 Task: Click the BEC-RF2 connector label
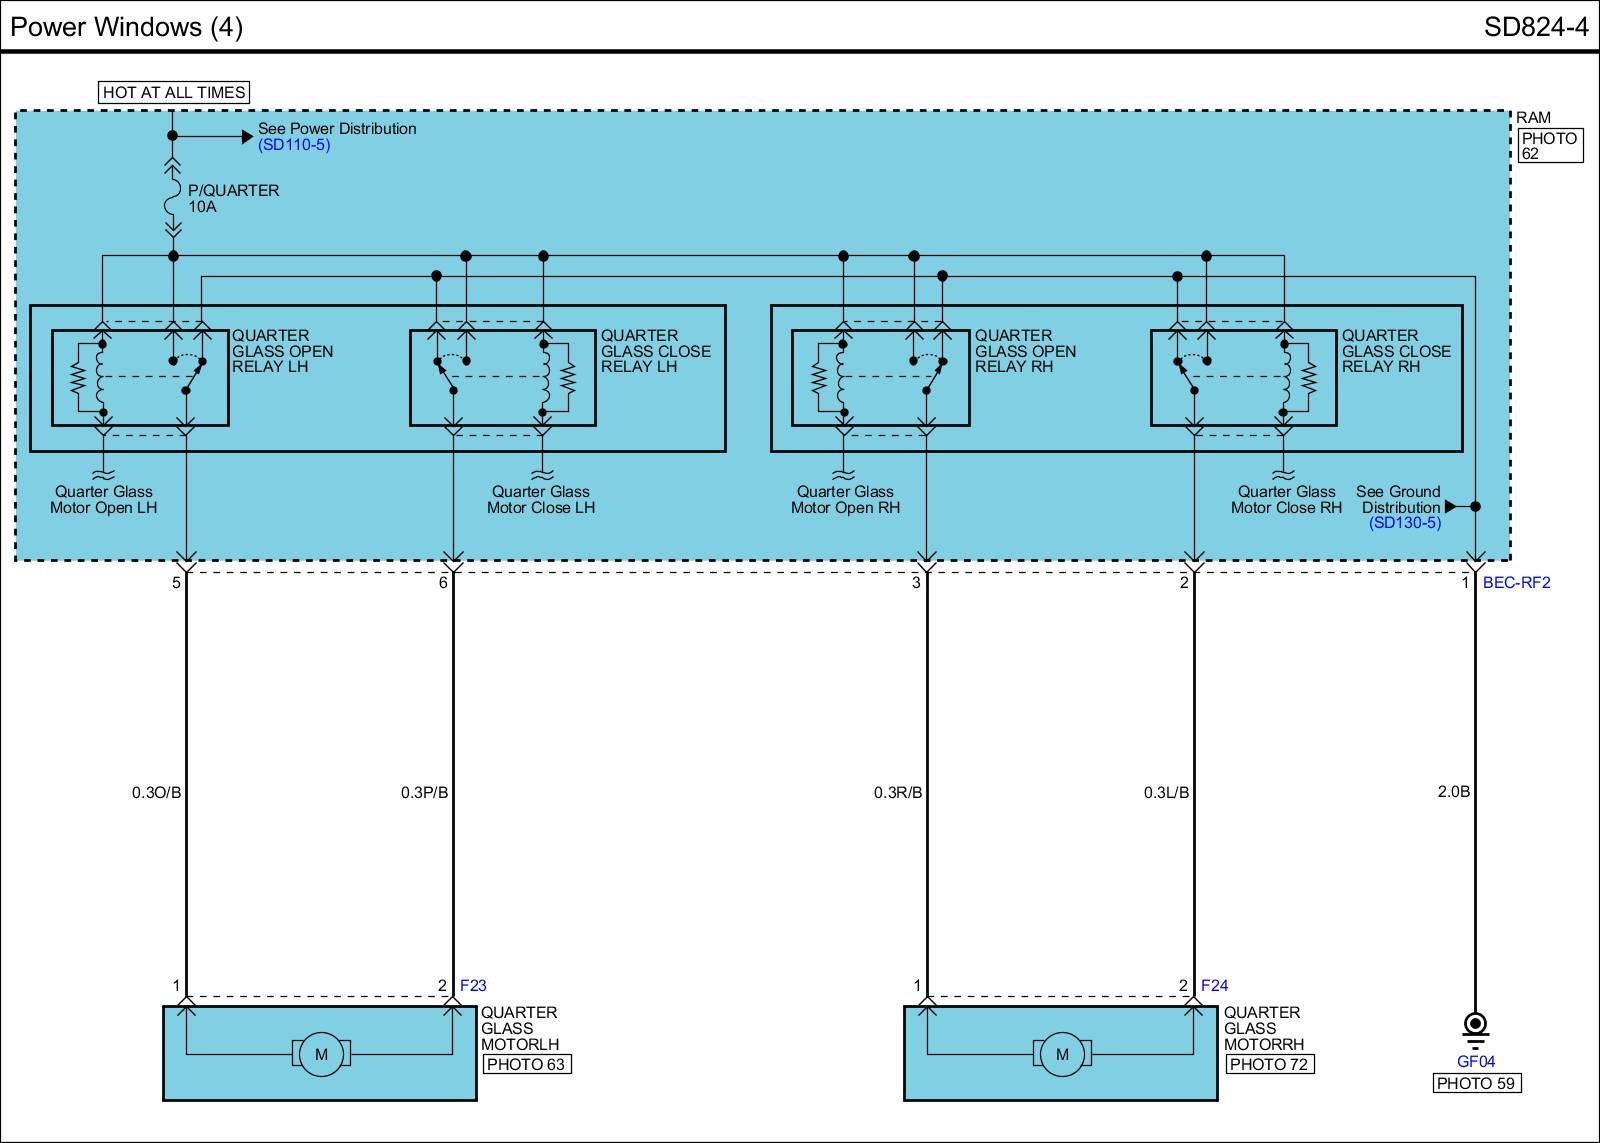1516,583
